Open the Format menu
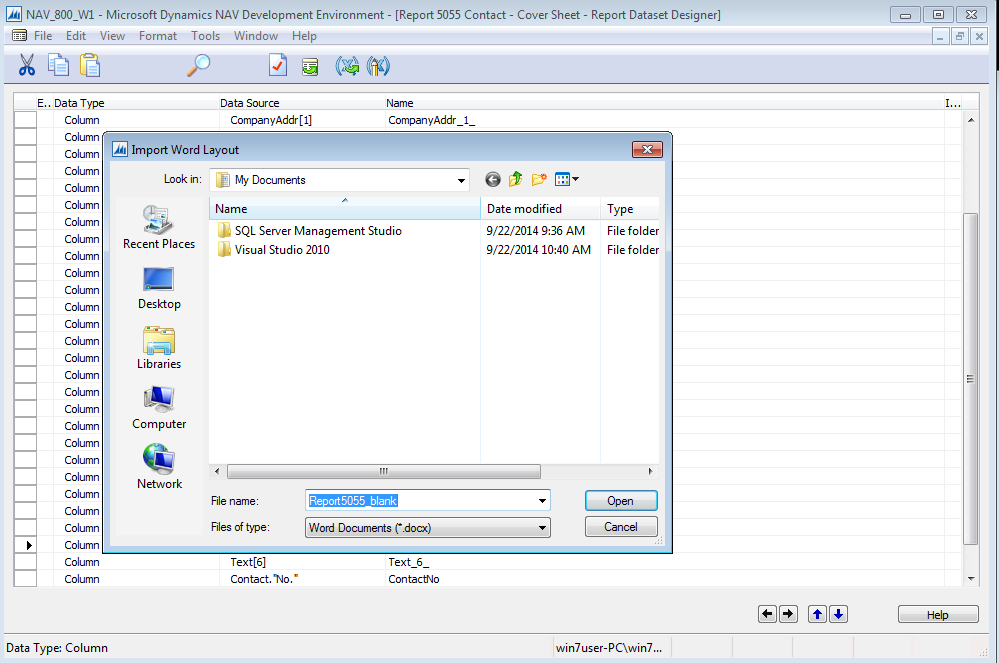999x663 pixels. pyautogui.click(x=158, y=36)
